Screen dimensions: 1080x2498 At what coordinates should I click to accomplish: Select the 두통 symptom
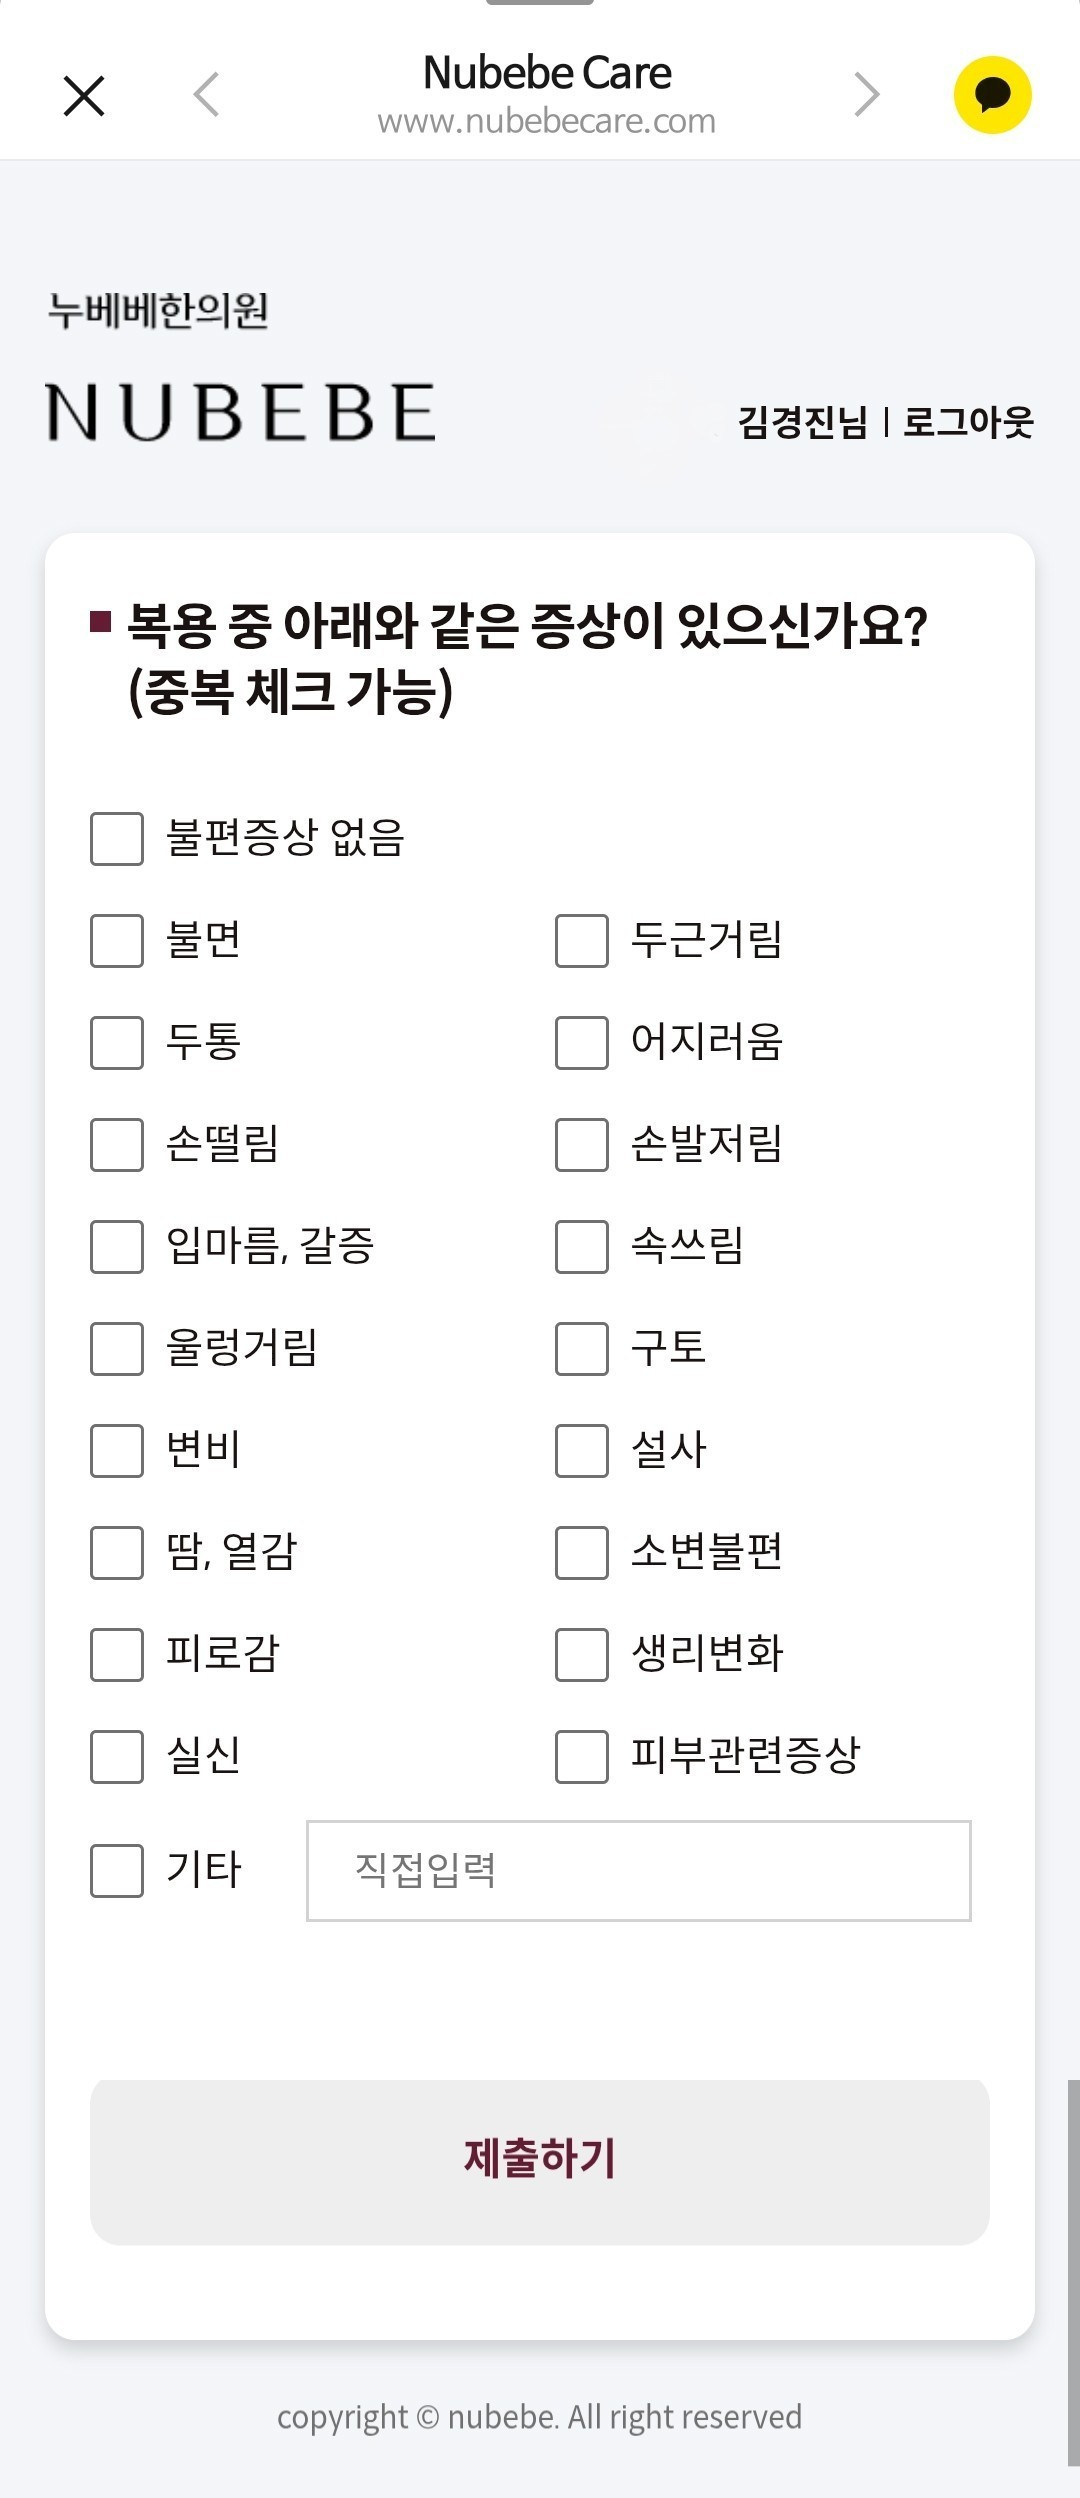pyautogui.click(x=117, y=1044)
